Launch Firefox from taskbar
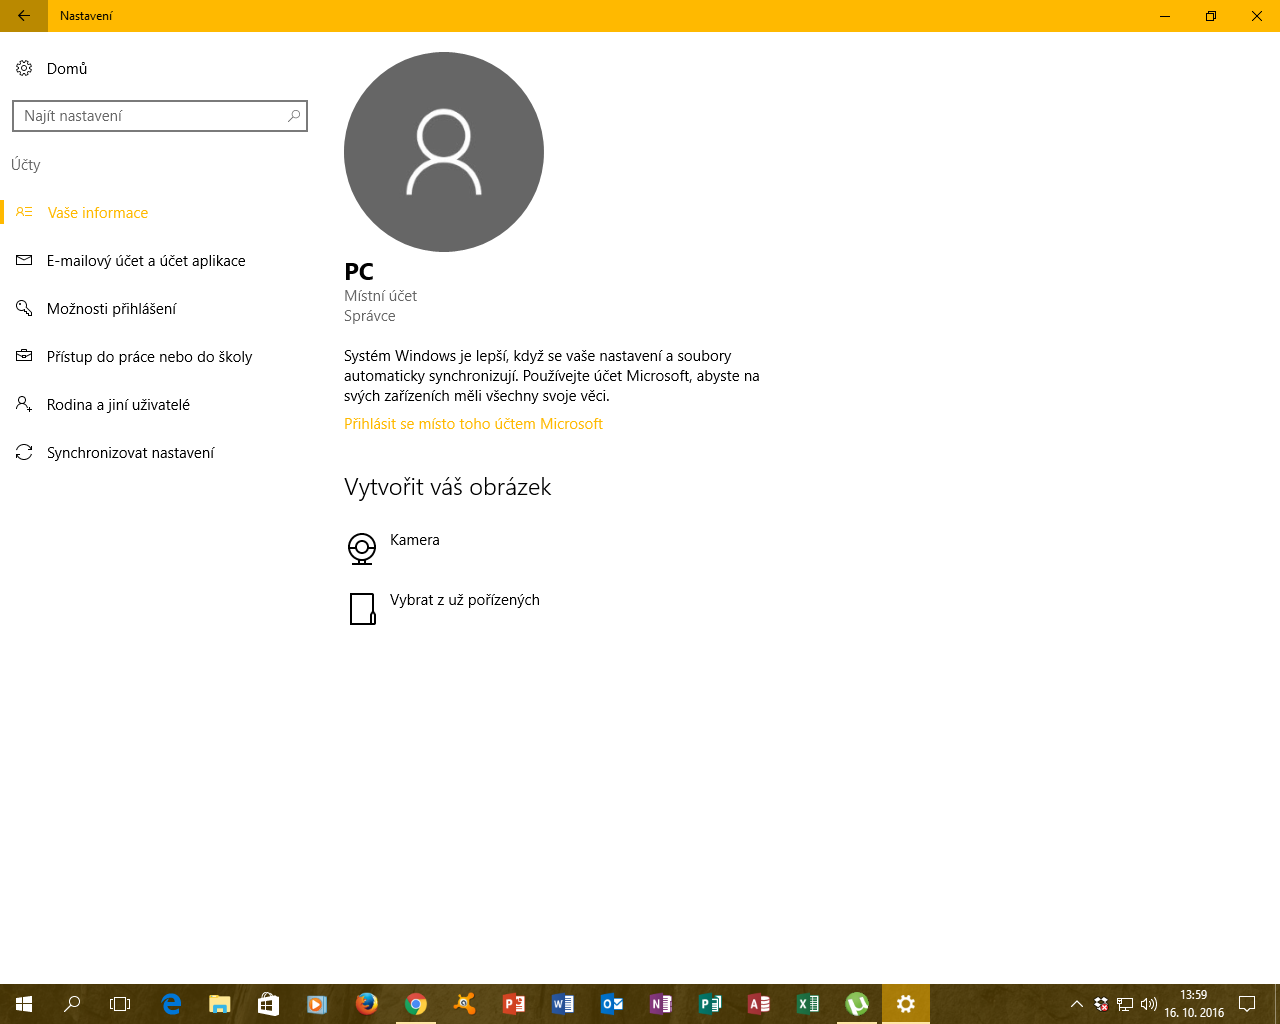1280x1024 pixels. click(367, 1004)
